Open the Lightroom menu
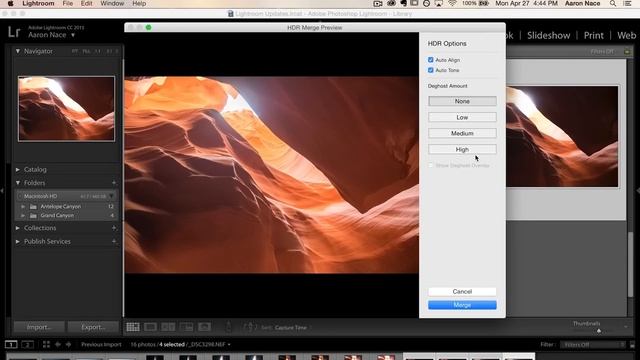The width and height of the screenshot is (640, 360). 38,4
